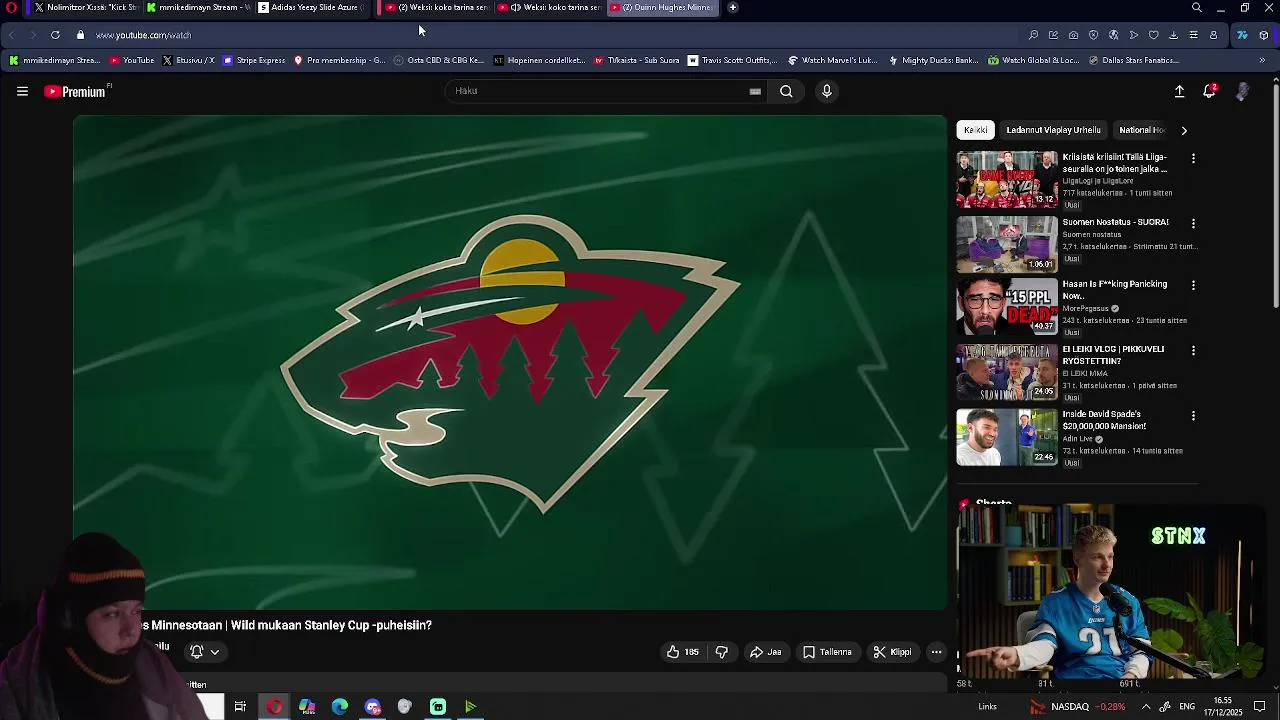Image resolution: width=1280 pixels, height=720 pixels.
Task: Open Suomen Nostatus - SUORA thumbnail
Action: (x=1007, y=244)
